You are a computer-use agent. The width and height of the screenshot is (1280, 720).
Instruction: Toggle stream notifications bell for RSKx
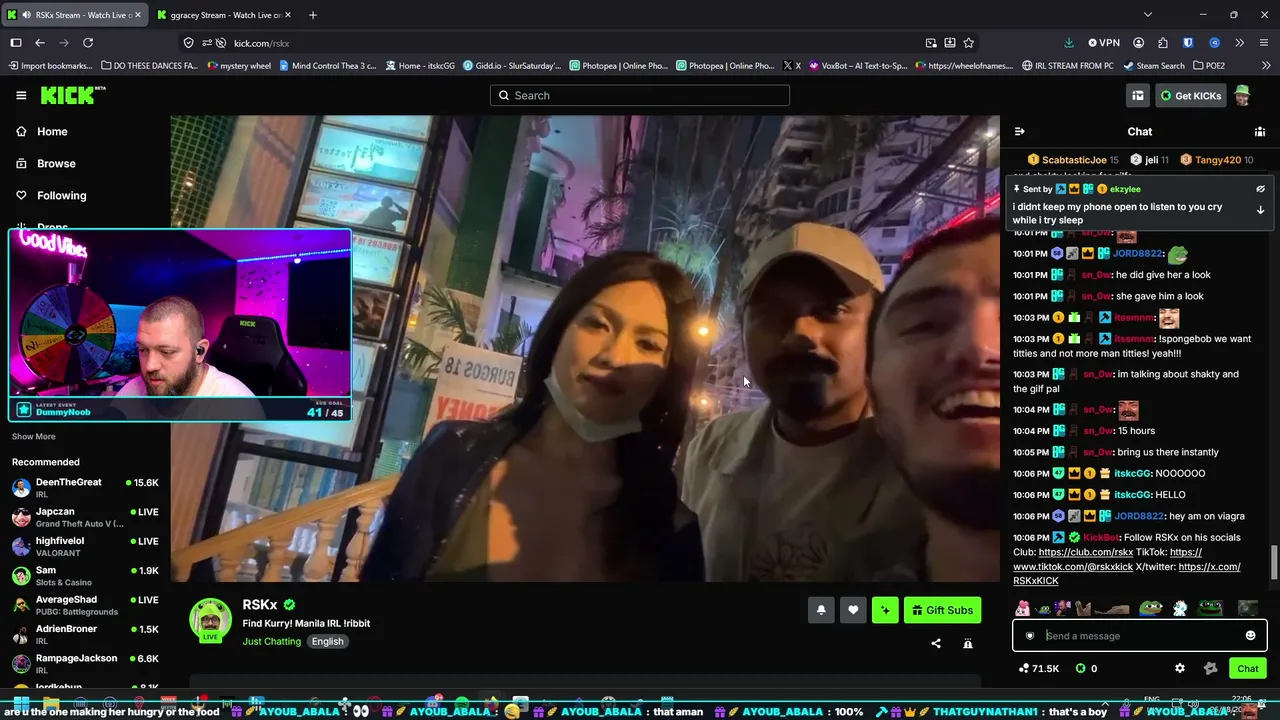[x=821, y=610]
